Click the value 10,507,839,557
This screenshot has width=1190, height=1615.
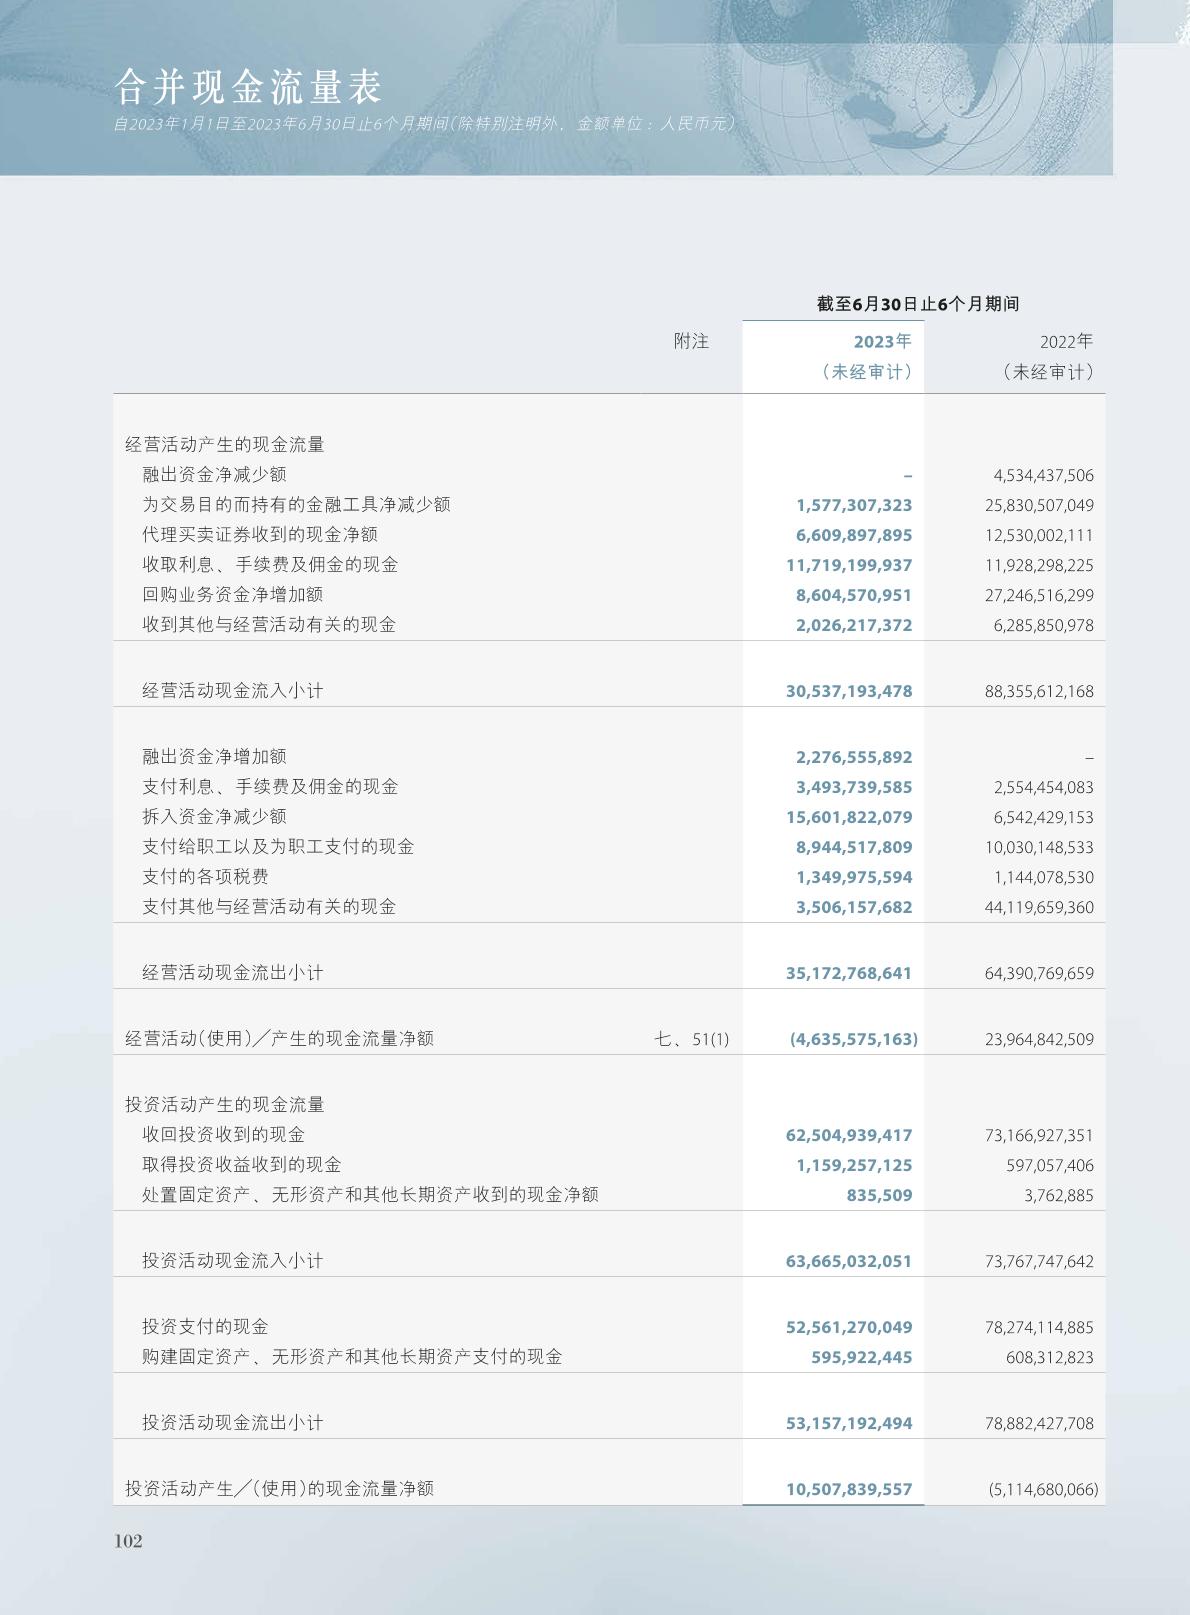coord(849,1489)
